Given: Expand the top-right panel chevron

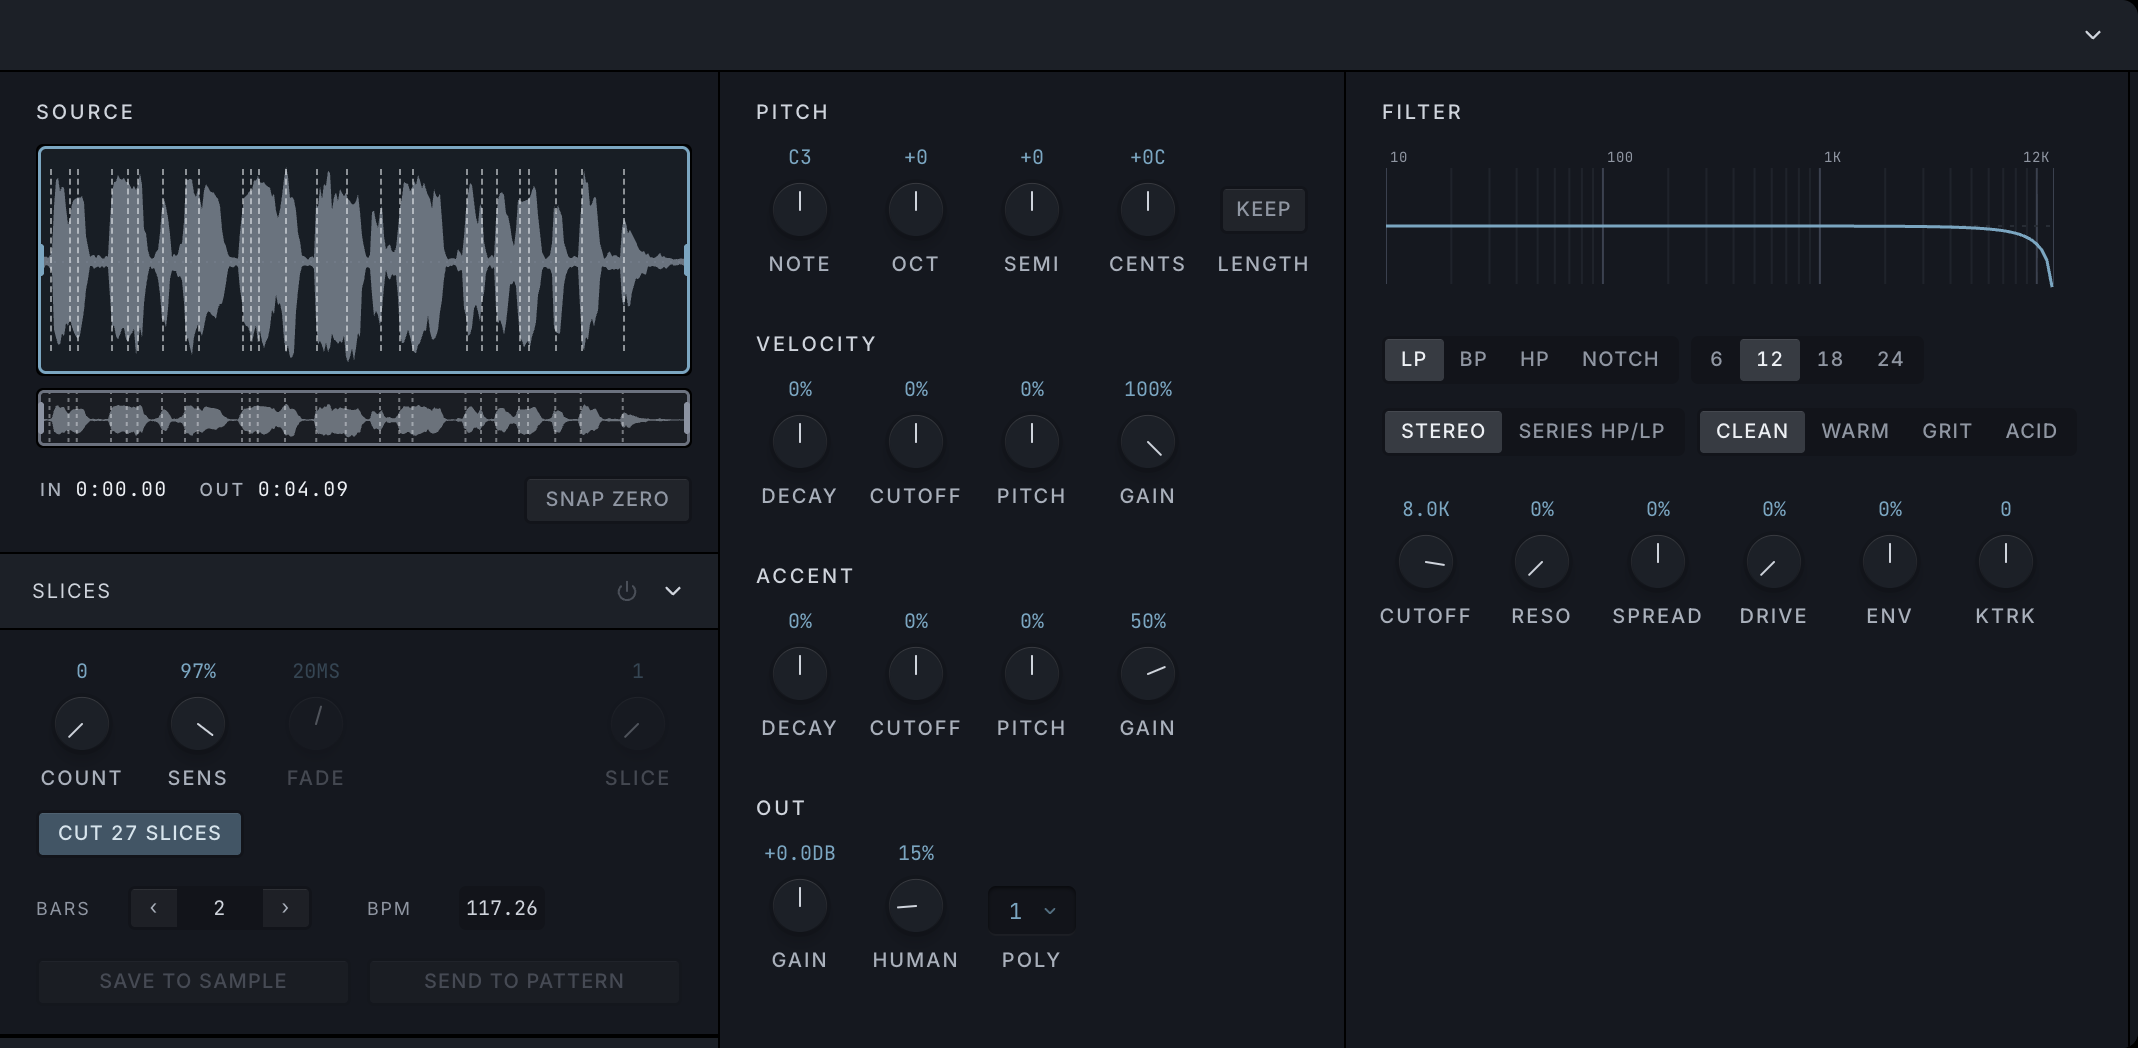Looking at the screenshot, I should click(2092, 35).
